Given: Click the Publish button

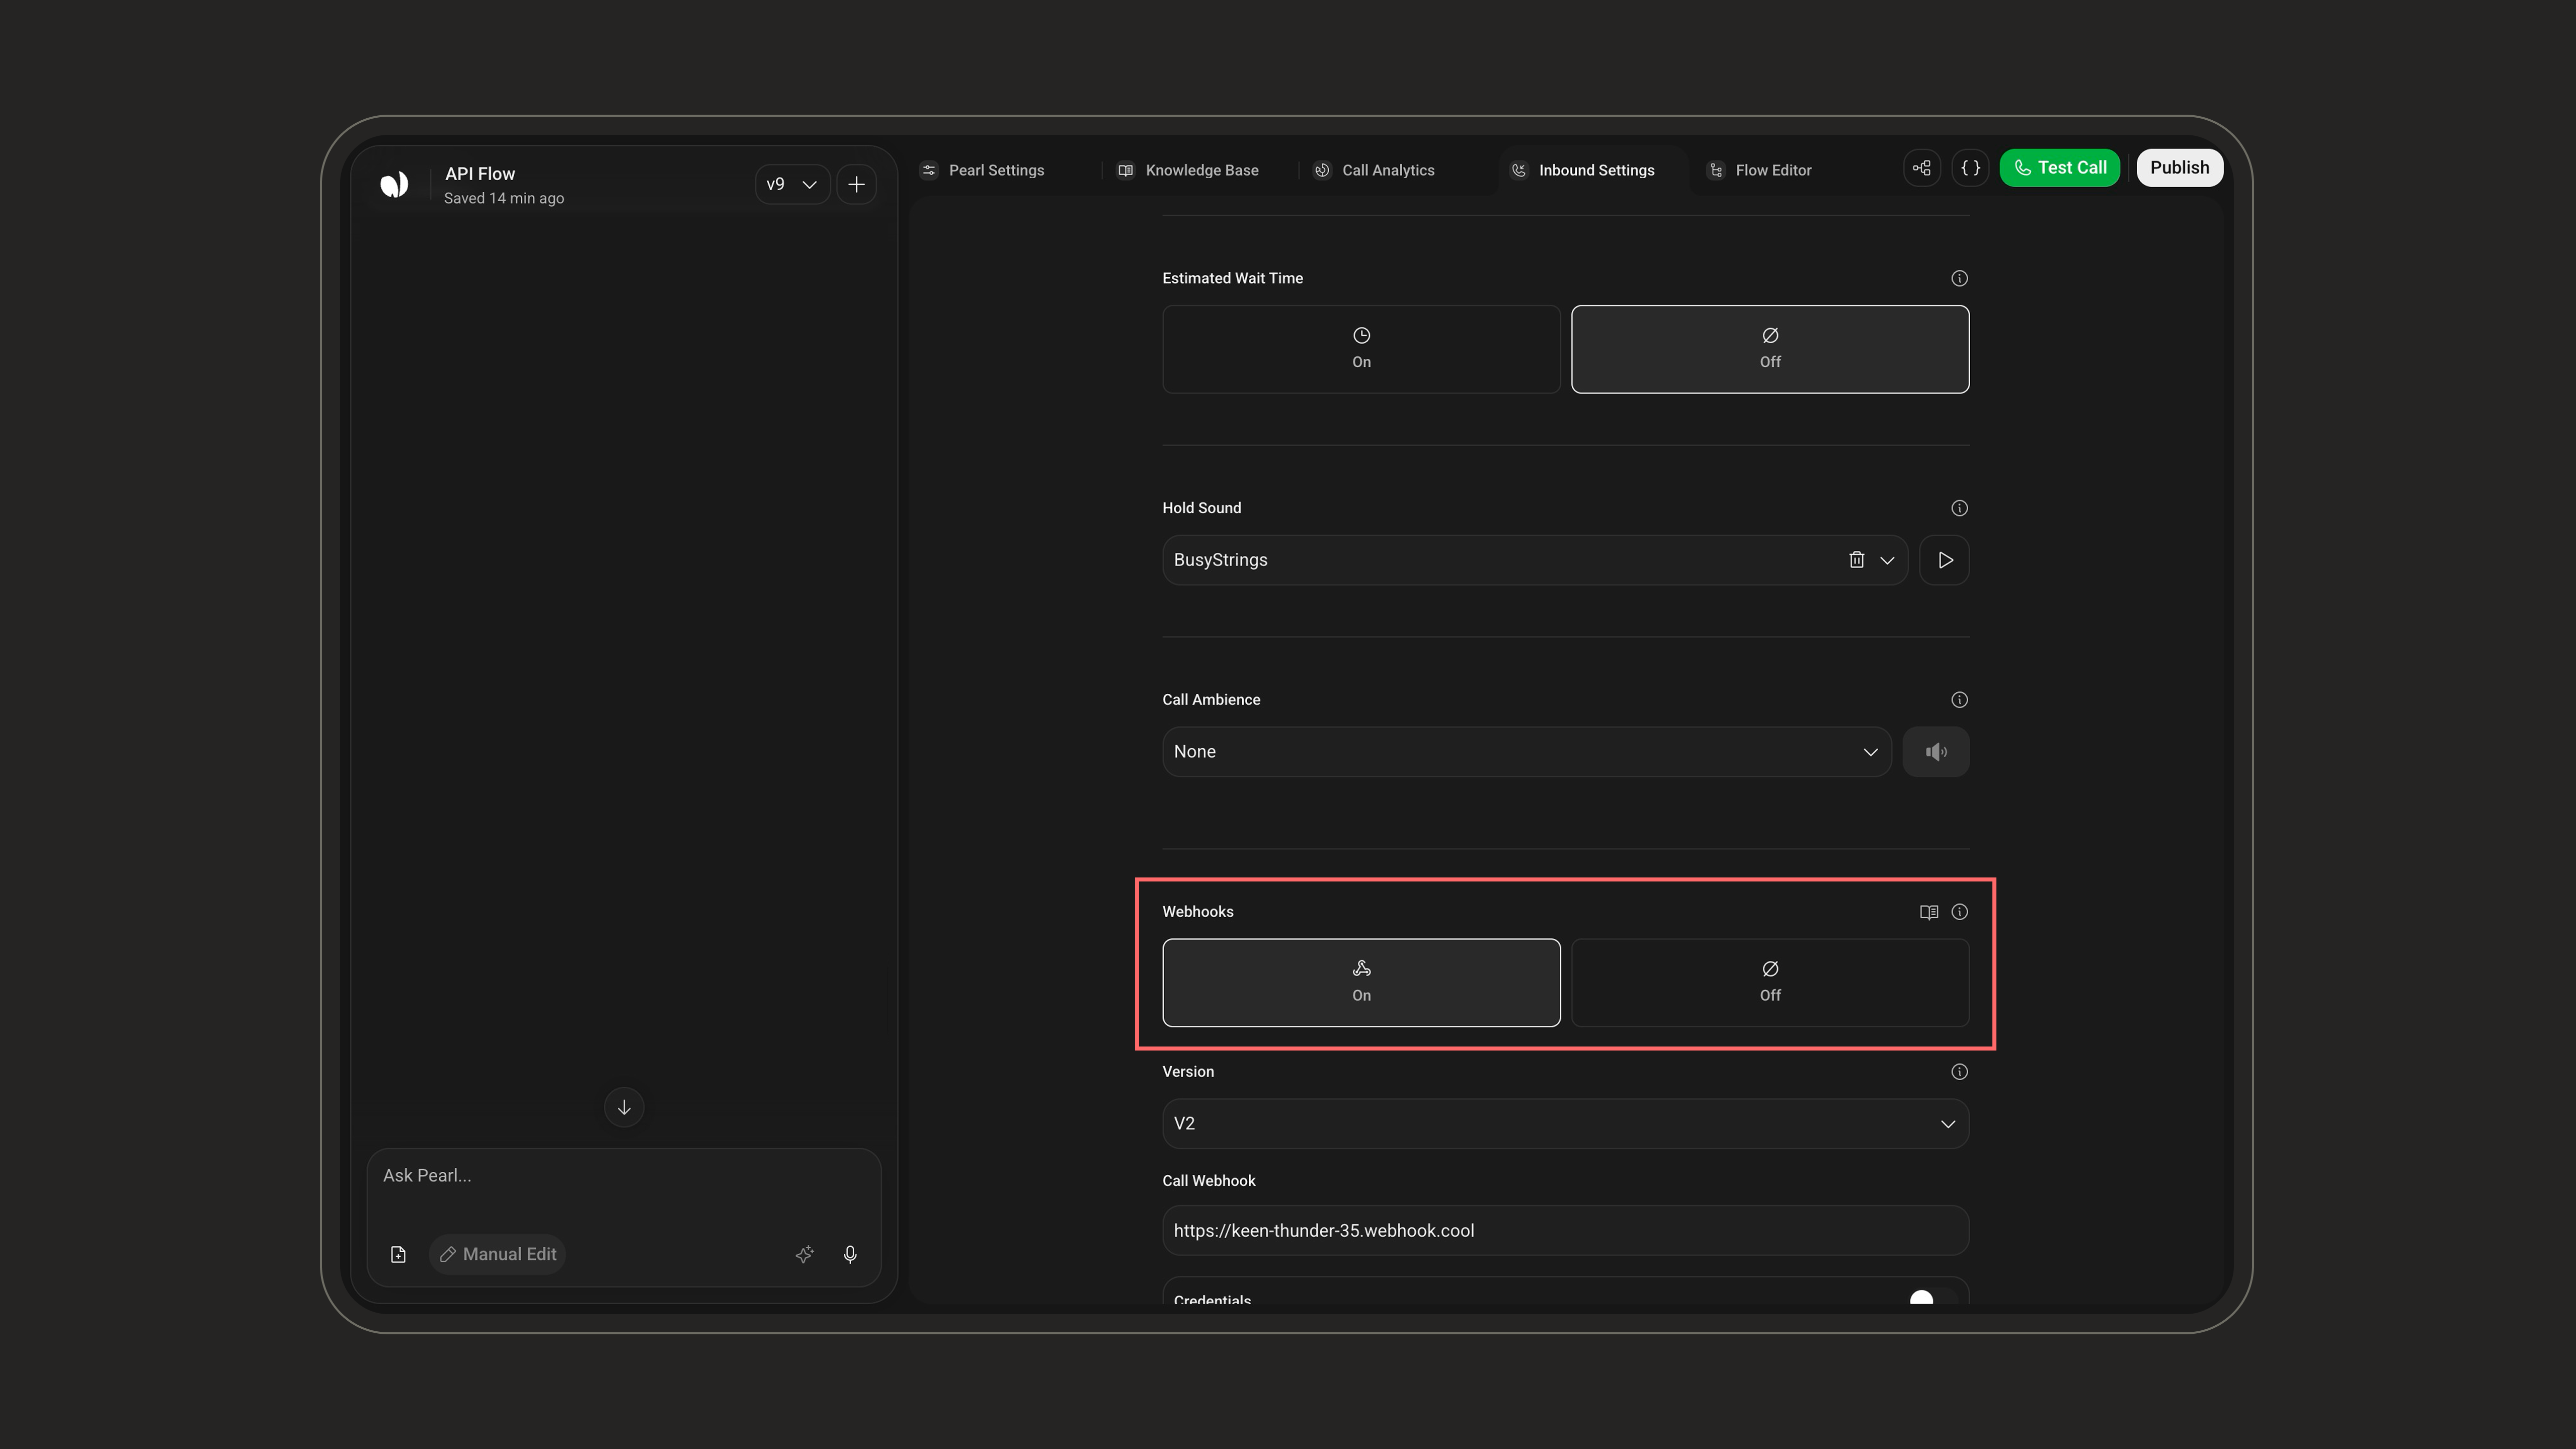Looking at the screenshot, I should [2179, 168].
